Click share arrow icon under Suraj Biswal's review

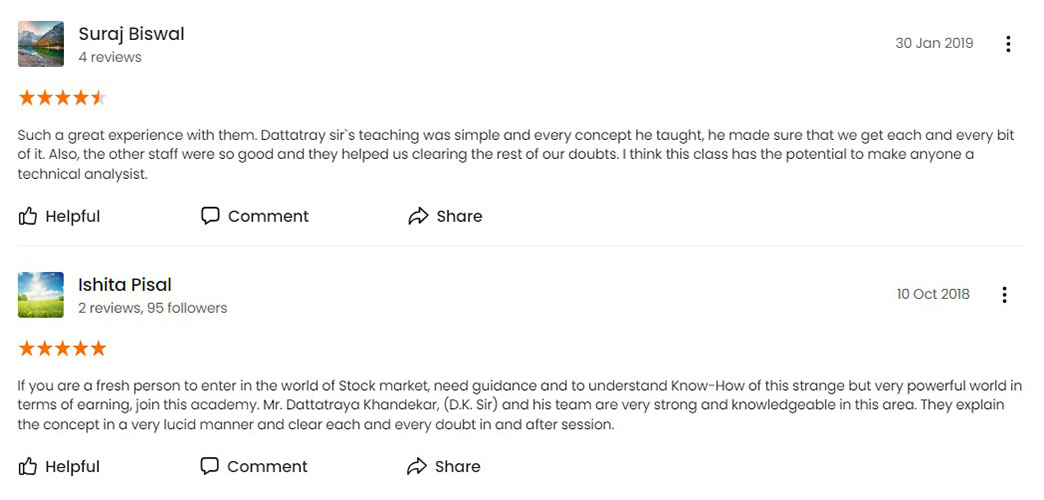click(x=418, y=216)
